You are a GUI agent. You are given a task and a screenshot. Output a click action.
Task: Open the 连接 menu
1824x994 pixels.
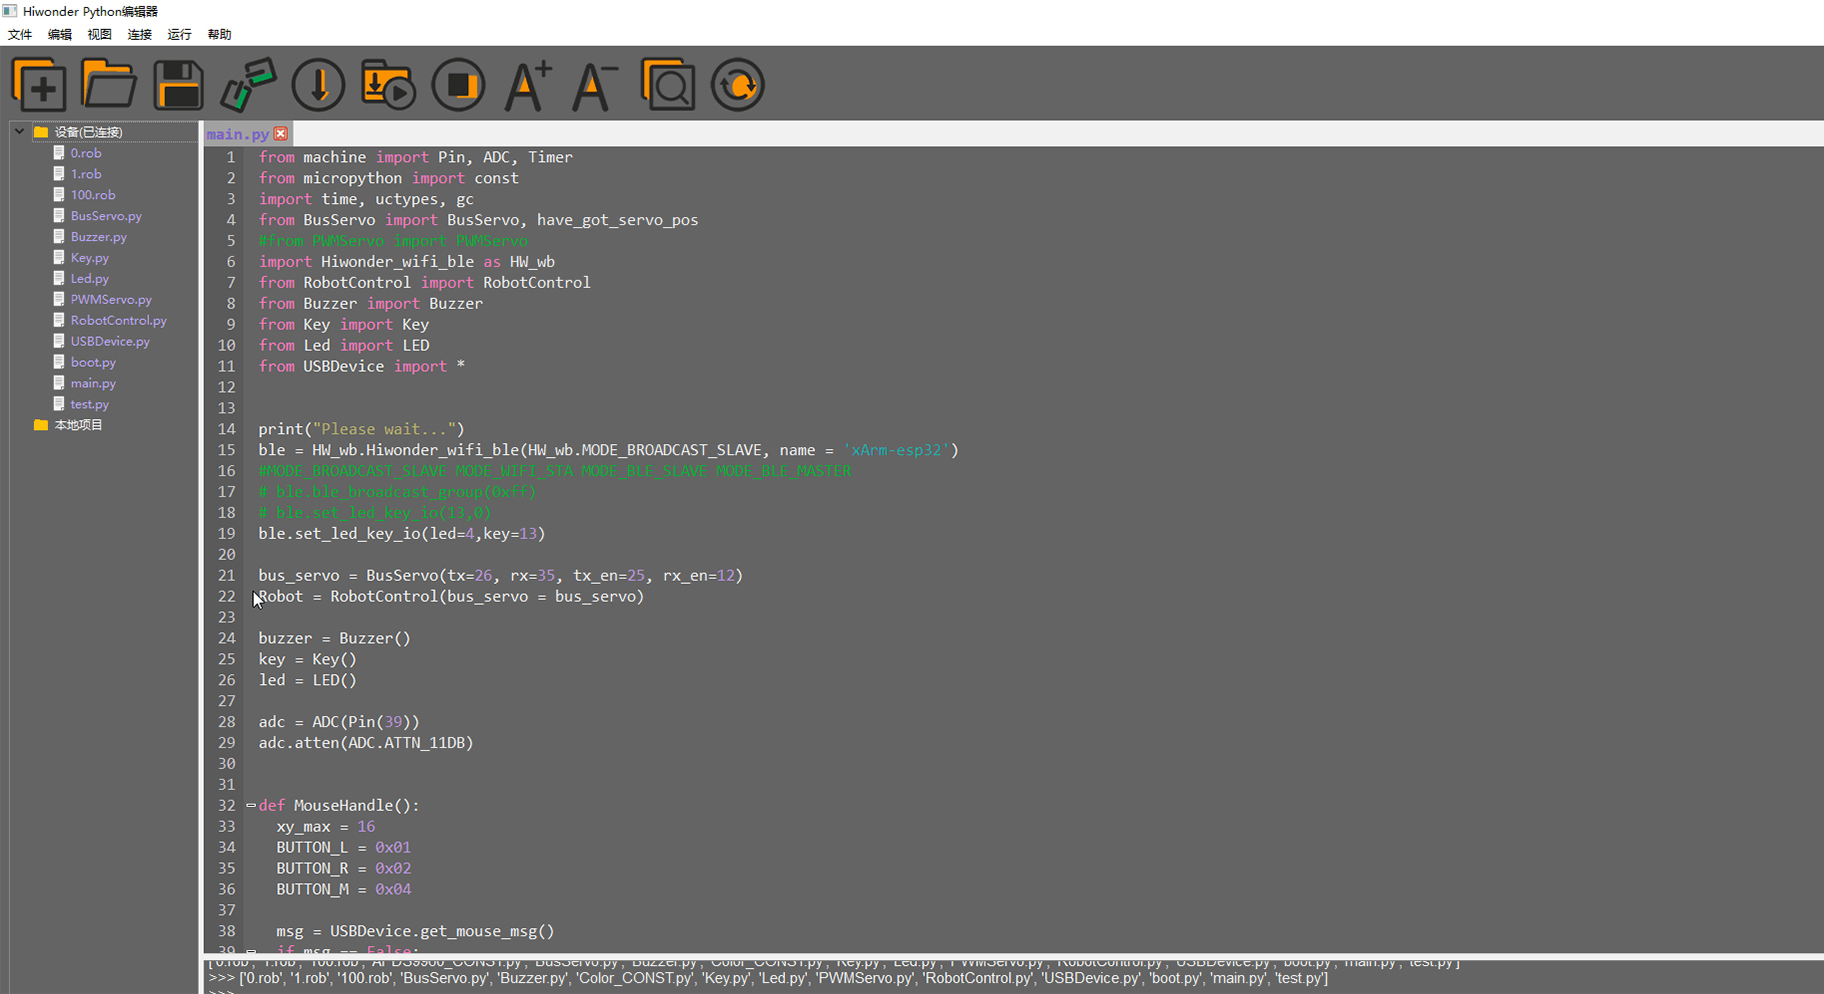140,34
